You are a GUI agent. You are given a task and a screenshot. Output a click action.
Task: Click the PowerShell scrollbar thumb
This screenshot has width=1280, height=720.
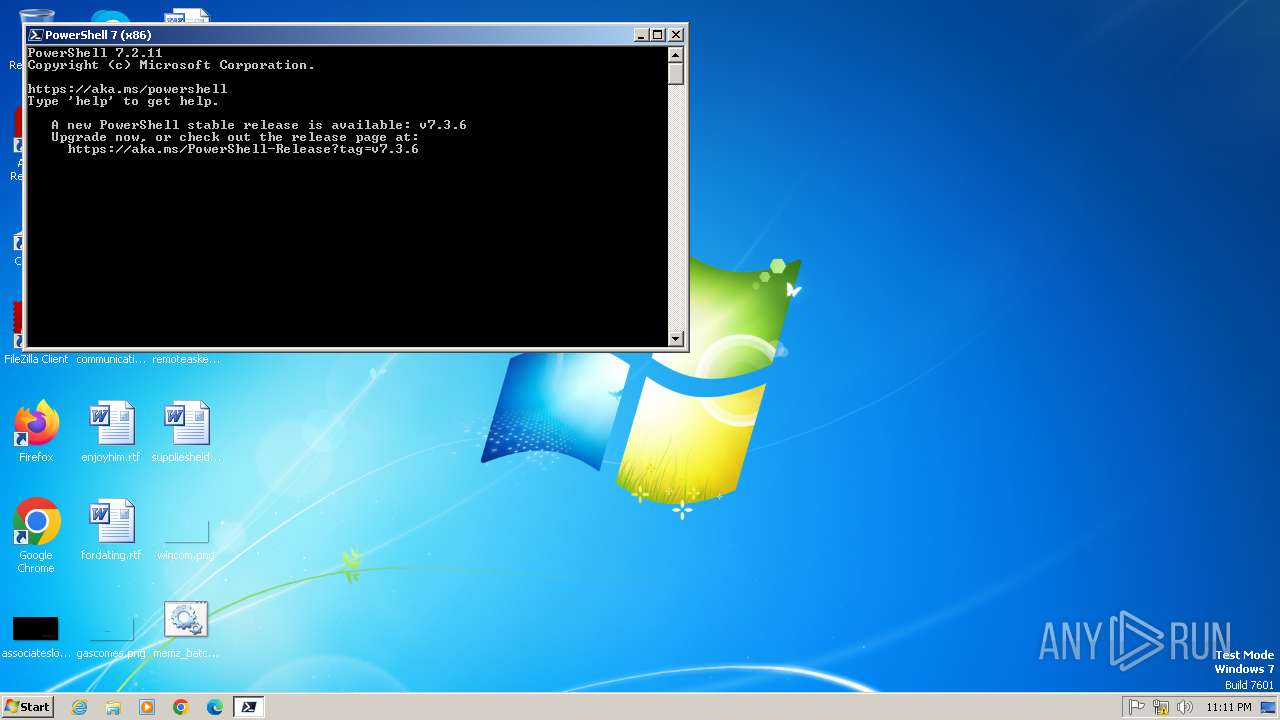(x=676, y=74)
